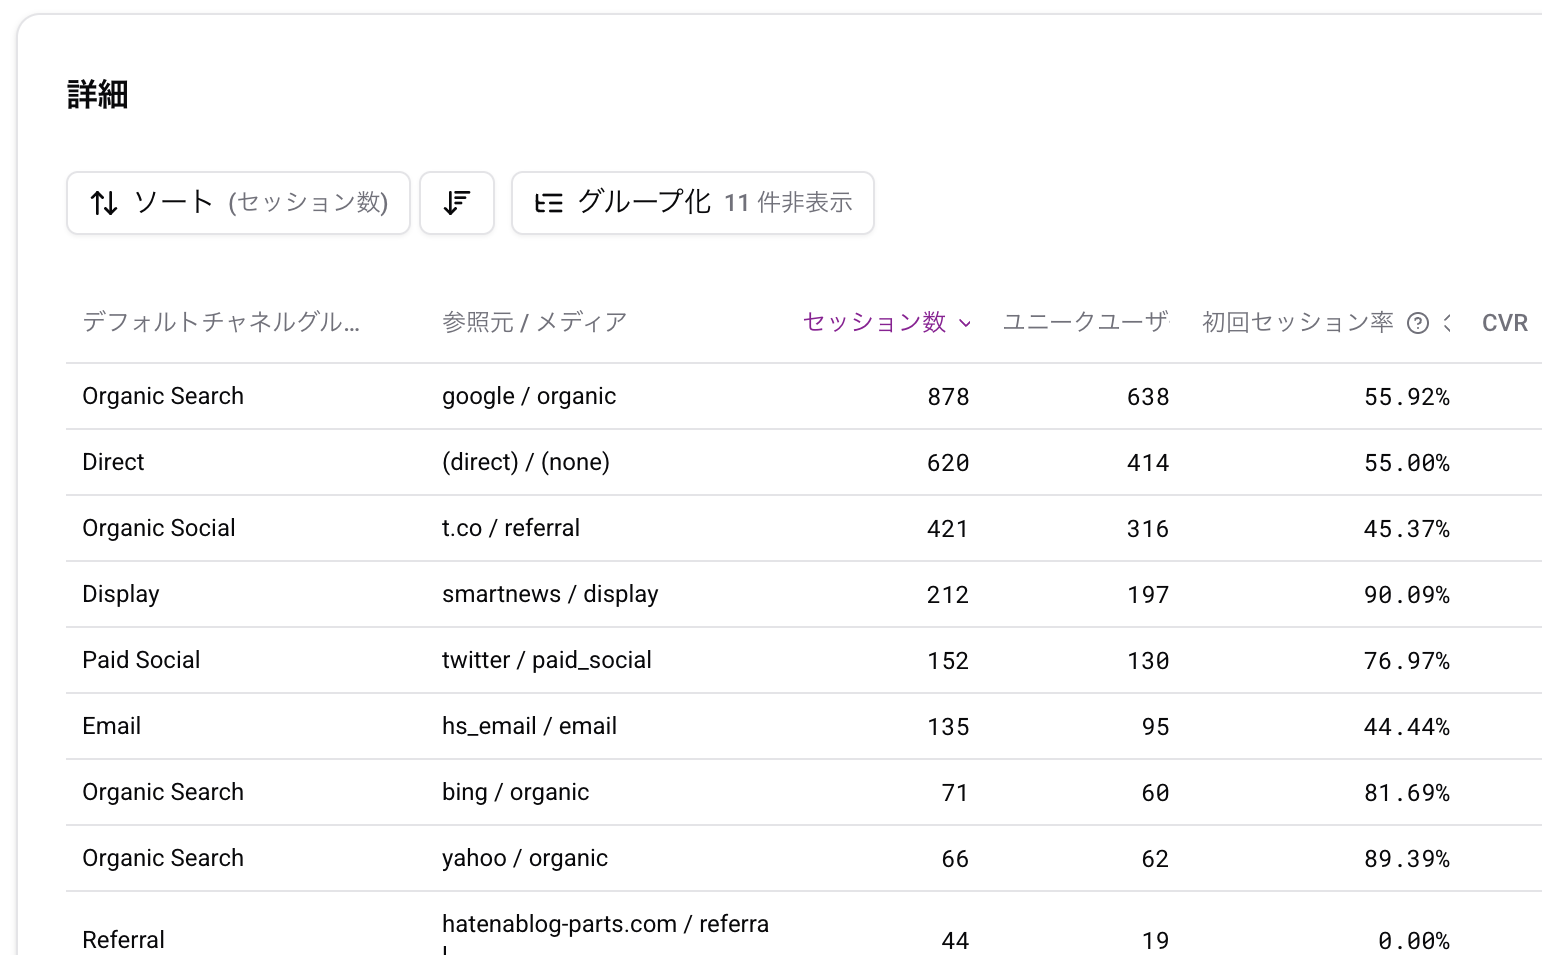Click the chevron left of the CVR column
This screenshot has width=1542, height=955.
click(1447, 323)
